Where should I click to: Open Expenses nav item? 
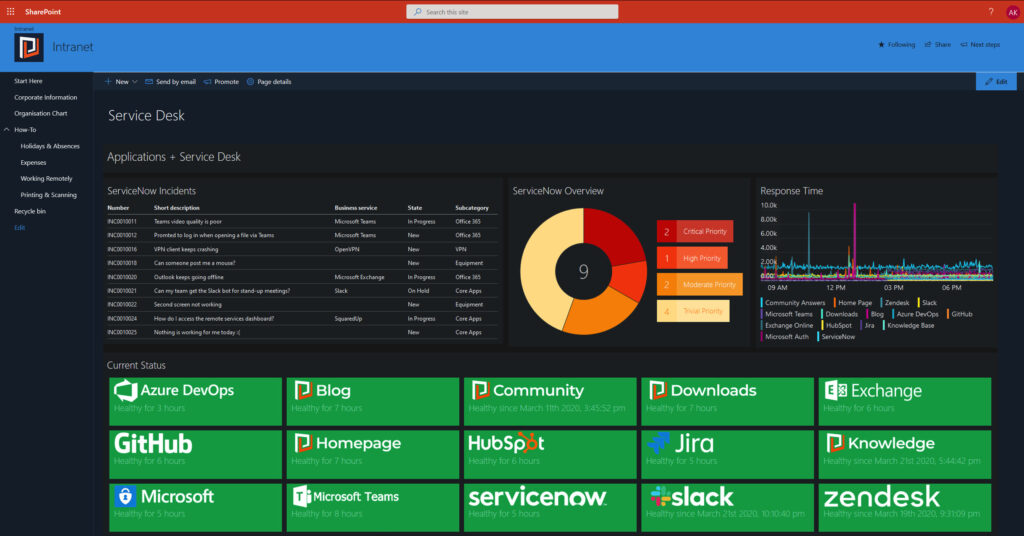[x=33, y=163]
